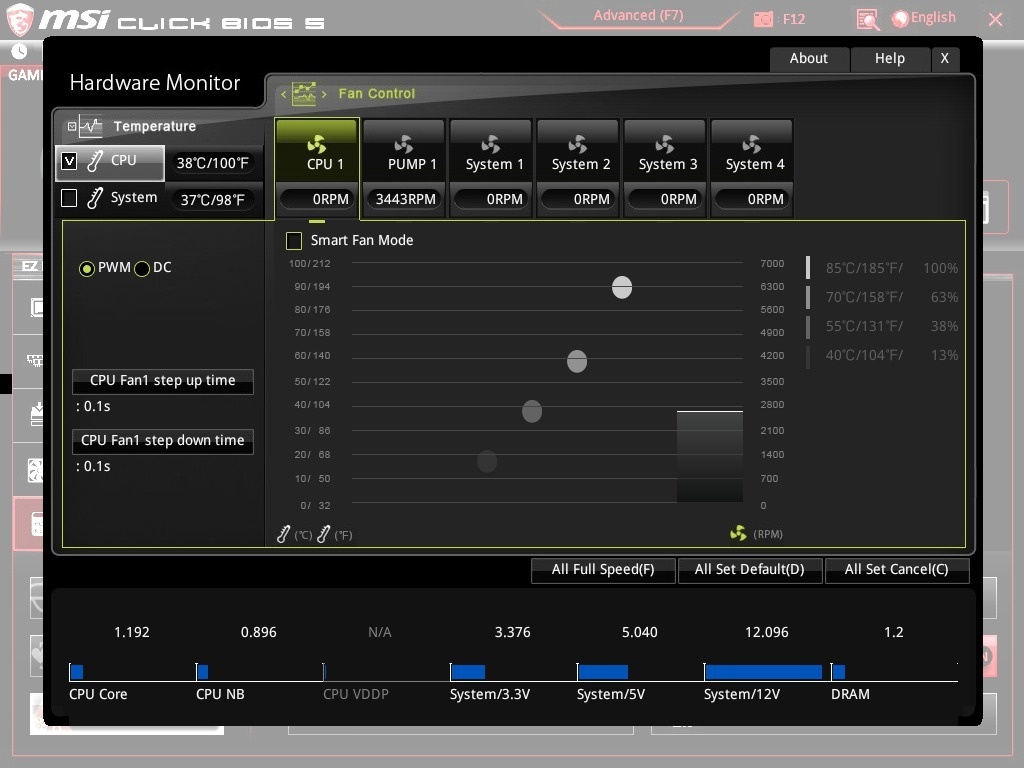Click the clock icon under the MSI logo
1024x768 pixels.
[19, 51]
